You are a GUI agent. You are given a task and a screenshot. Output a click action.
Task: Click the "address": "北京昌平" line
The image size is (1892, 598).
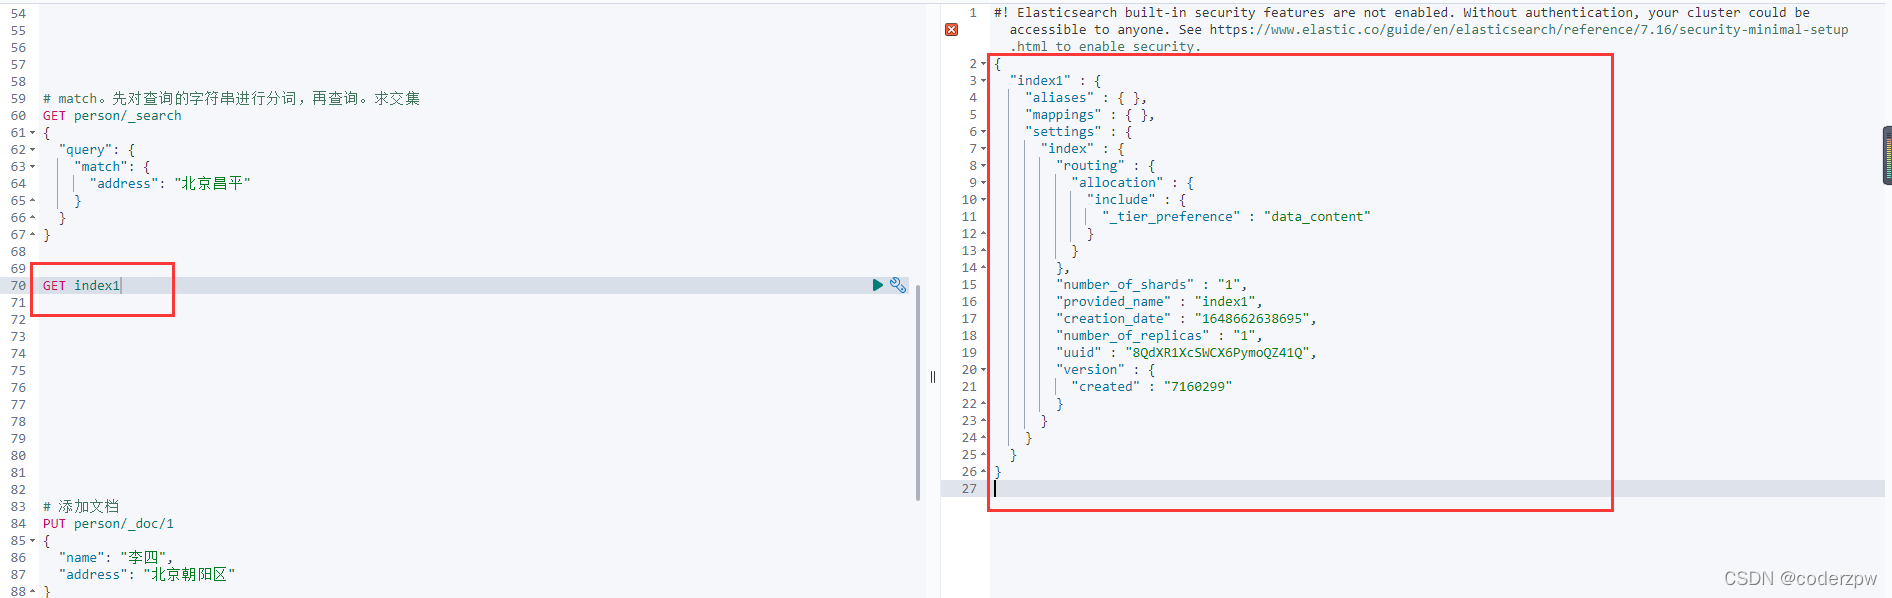(170, 184)
